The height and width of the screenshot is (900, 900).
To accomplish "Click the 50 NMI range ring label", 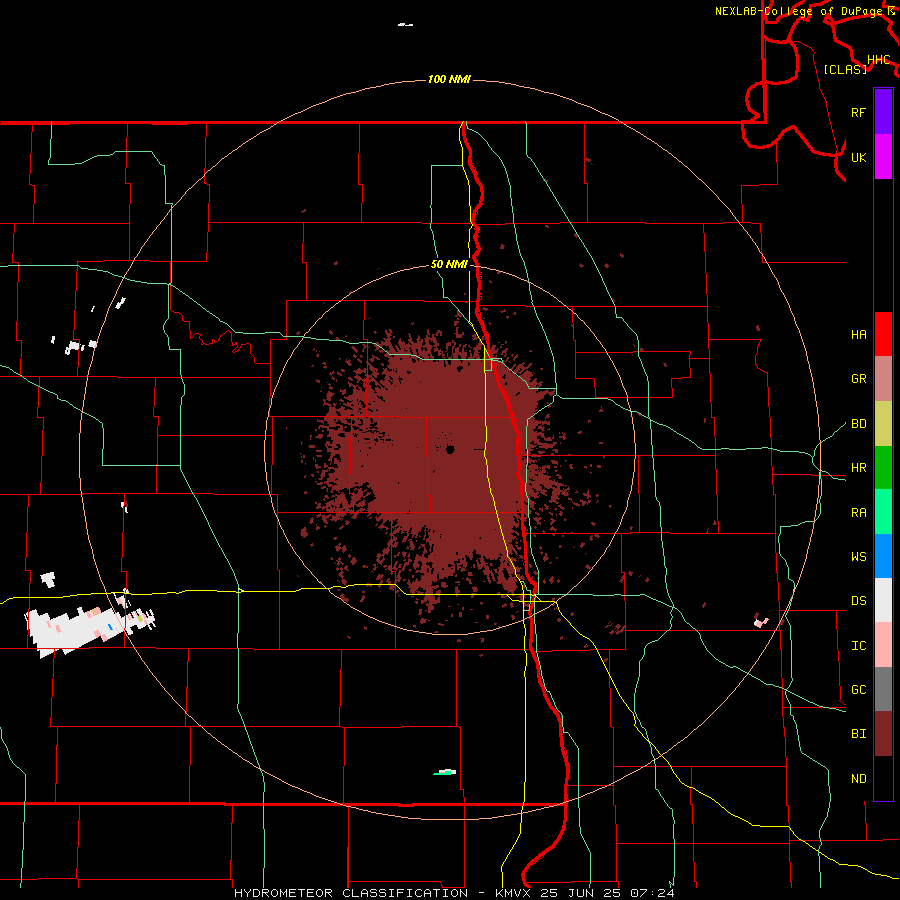I will tap(449, 265).
